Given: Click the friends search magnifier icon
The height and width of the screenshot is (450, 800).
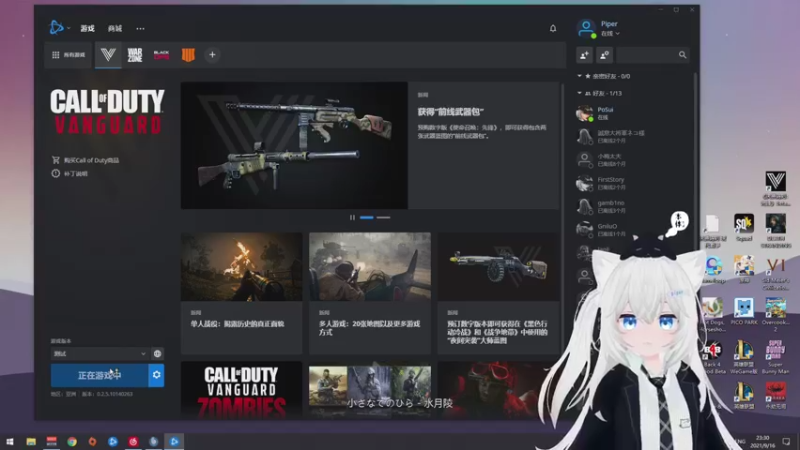Looking at the screenshot, I should click(x=682, y=55).
